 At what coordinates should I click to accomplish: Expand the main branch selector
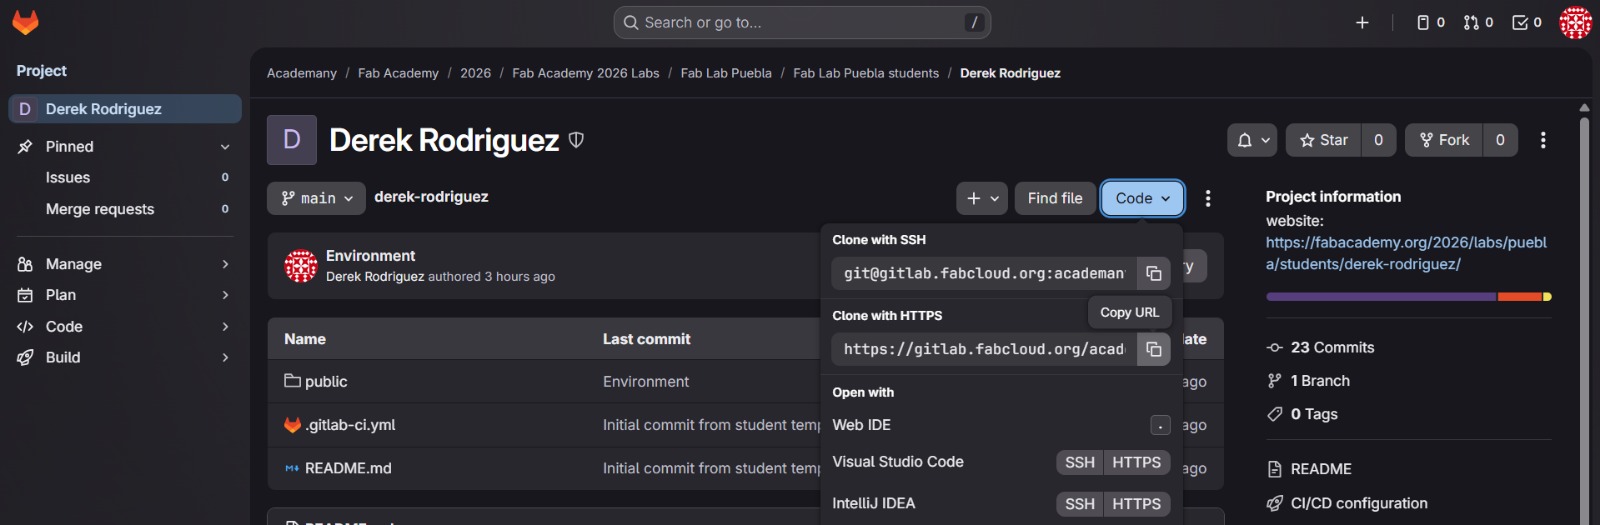[x=317, y=198]
